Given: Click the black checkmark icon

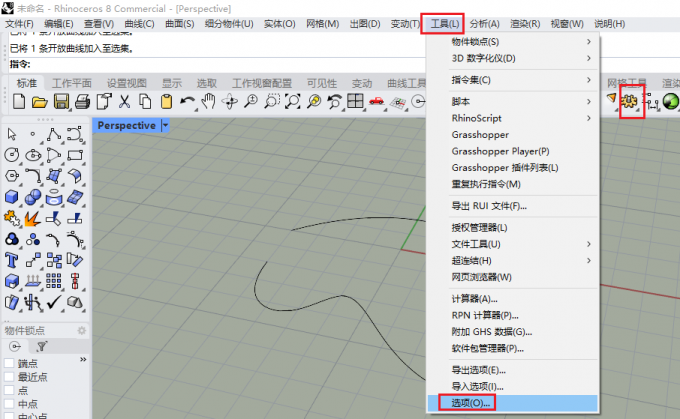Looking at the screenshot, I should pyautogui.click(x=54, y=302).
